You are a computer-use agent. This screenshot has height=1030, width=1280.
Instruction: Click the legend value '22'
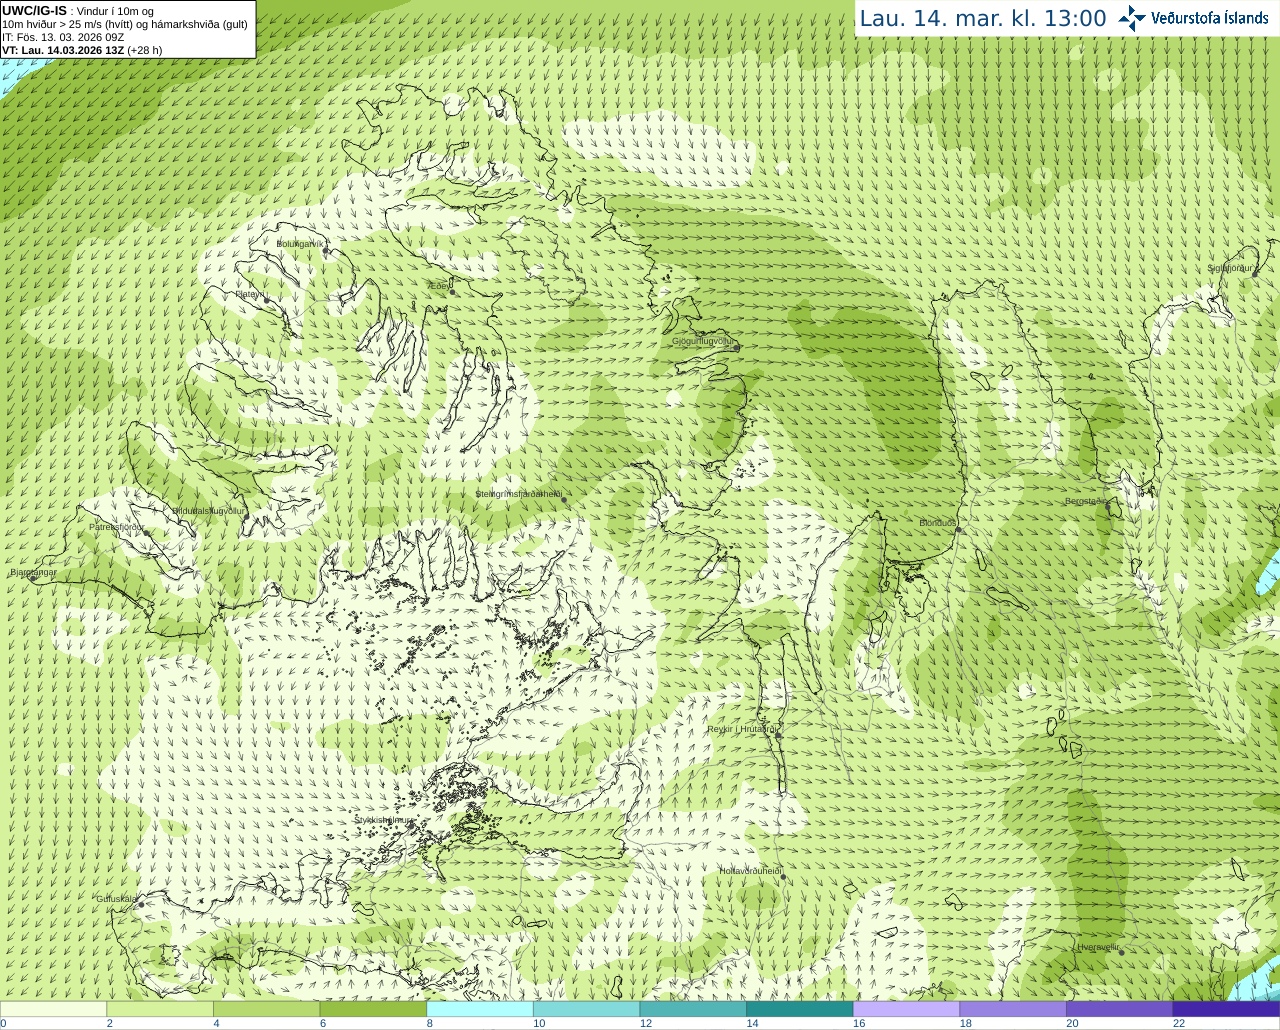[1179, 1023]
